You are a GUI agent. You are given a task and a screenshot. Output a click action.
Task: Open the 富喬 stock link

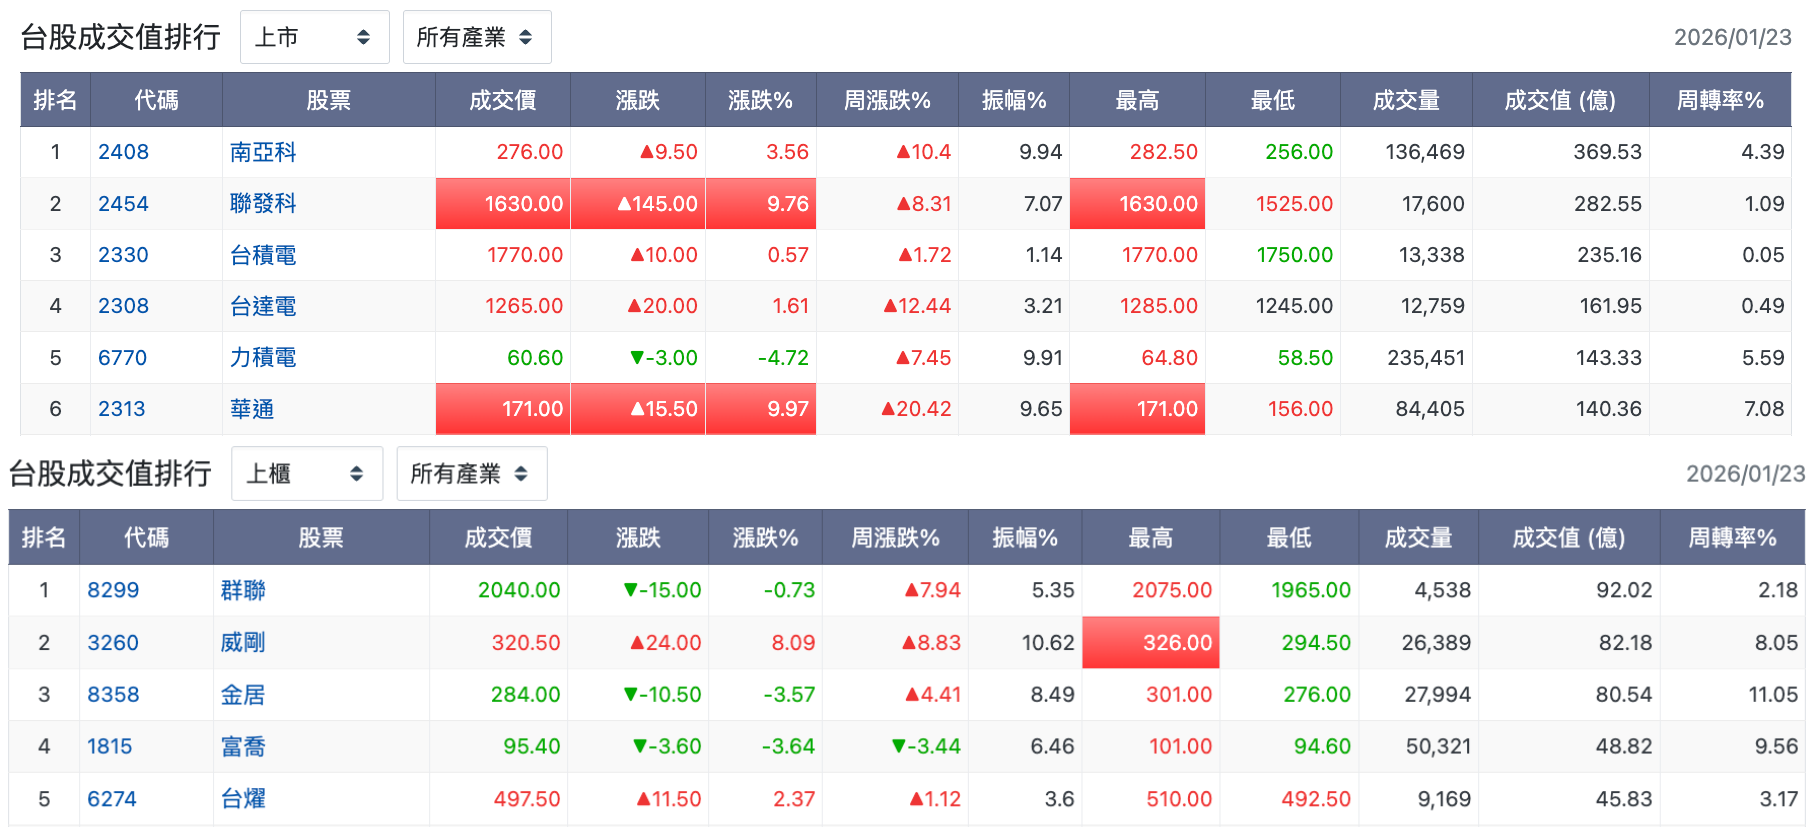click(243, 747)
